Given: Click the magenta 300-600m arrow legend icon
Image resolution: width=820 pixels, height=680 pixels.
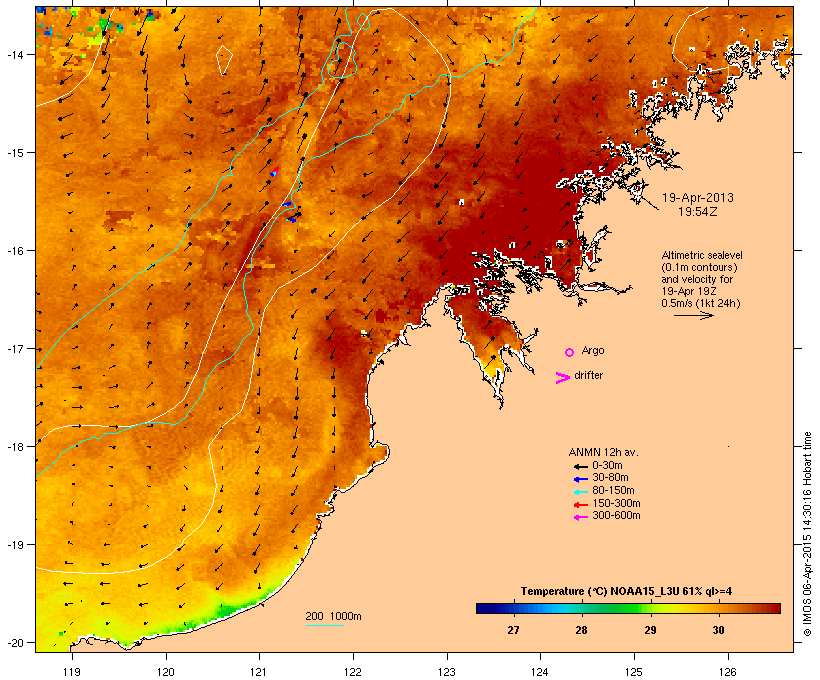Looking at the screenshot, I should pyautogui.click(x=580, y=517).
